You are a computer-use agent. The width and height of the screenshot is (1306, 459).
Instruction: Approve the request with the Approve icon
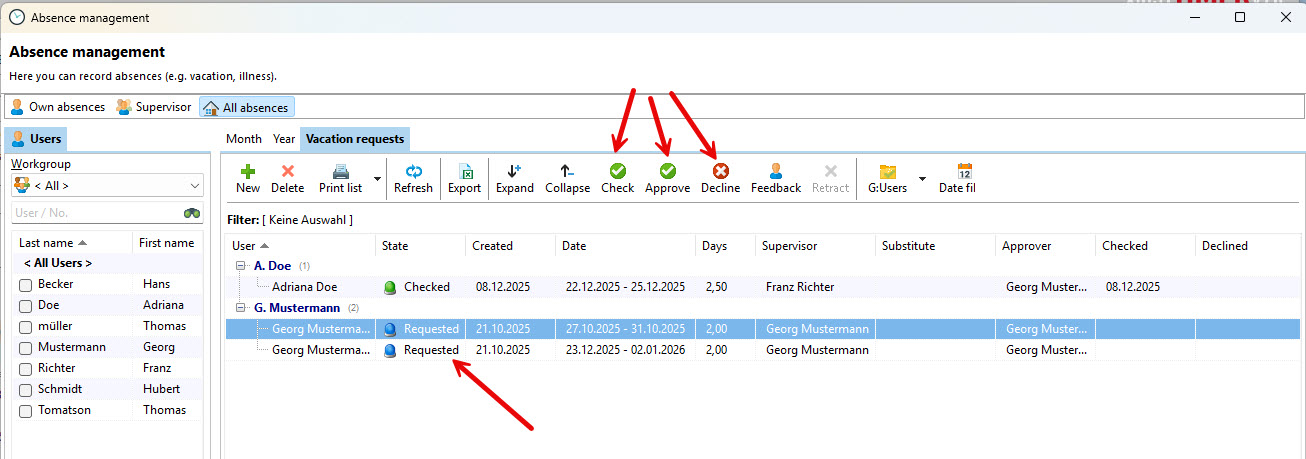point(667,172)
